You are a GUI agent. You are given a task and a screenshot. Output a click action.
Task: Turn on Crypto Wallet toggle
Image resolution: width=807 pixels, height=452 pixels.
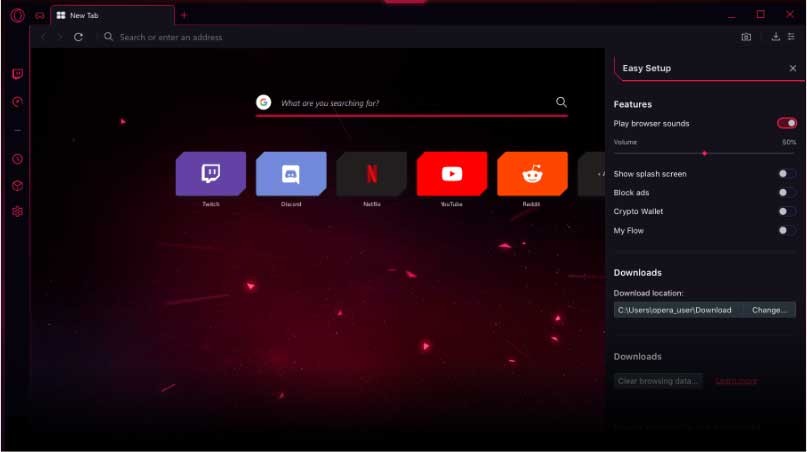click(787, 211)
